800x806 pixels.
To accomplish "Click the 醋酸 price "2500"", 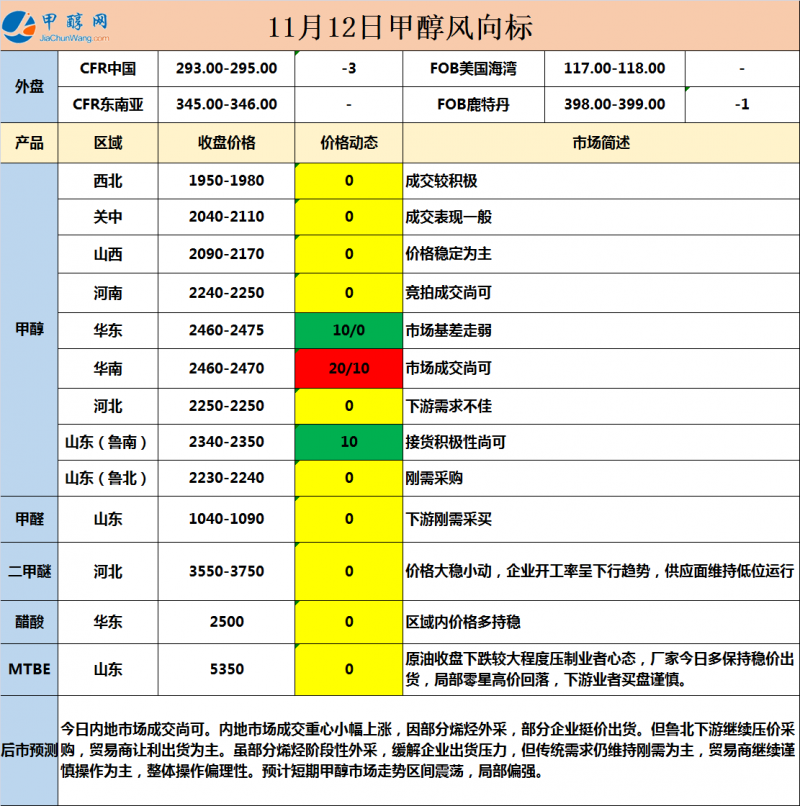I will pos(226,622).
